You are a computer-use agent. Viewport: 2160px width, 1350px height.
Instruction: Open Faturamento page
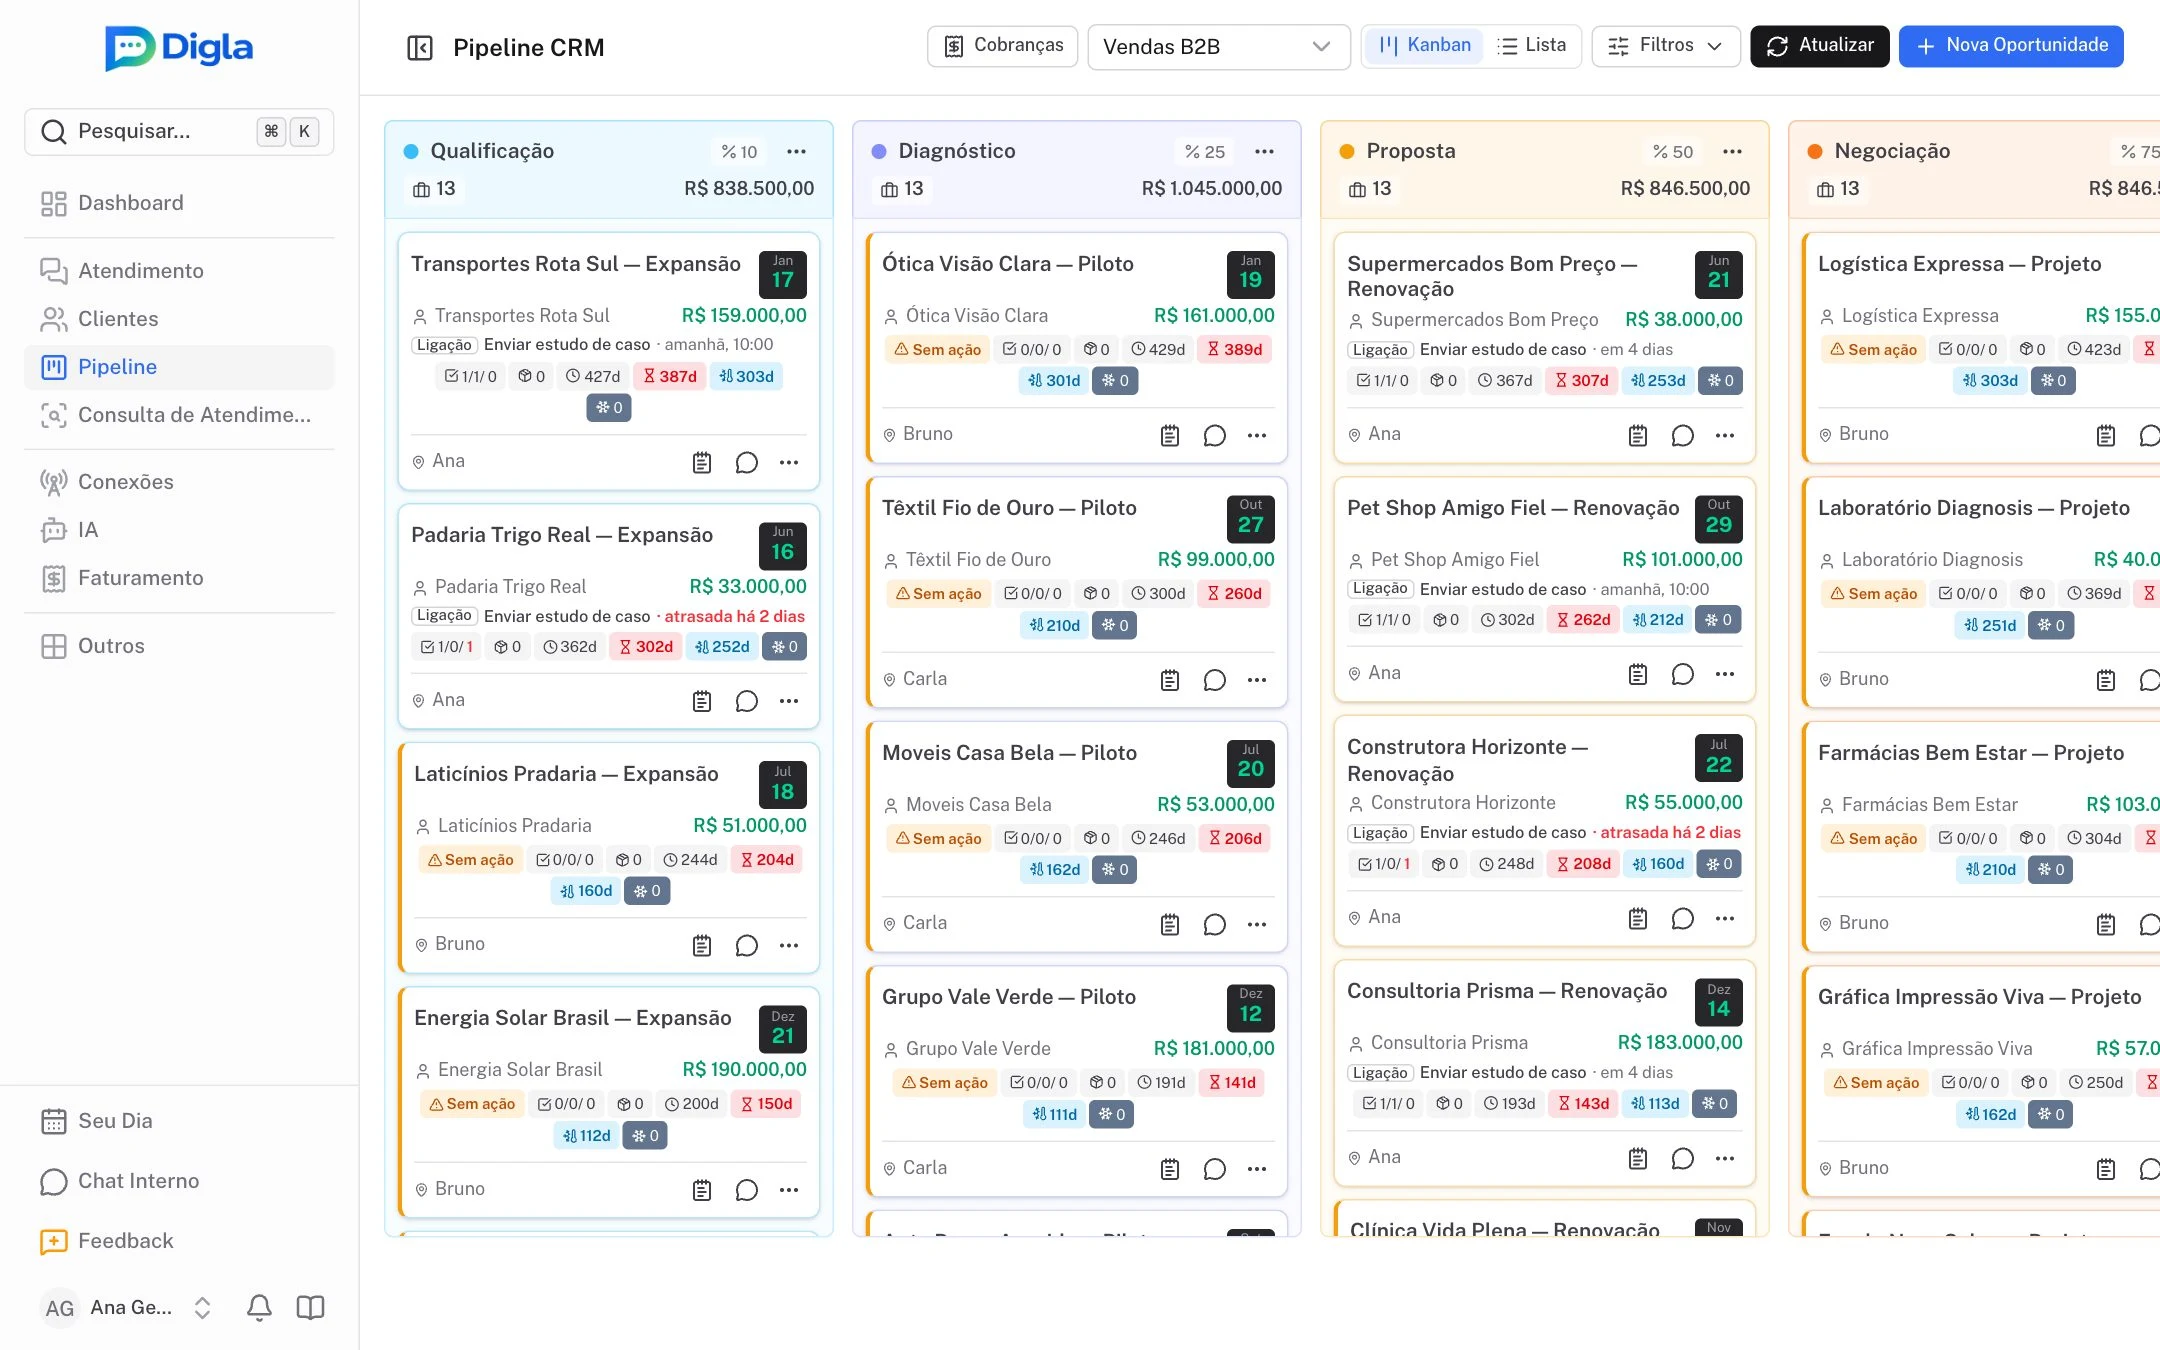179,578
